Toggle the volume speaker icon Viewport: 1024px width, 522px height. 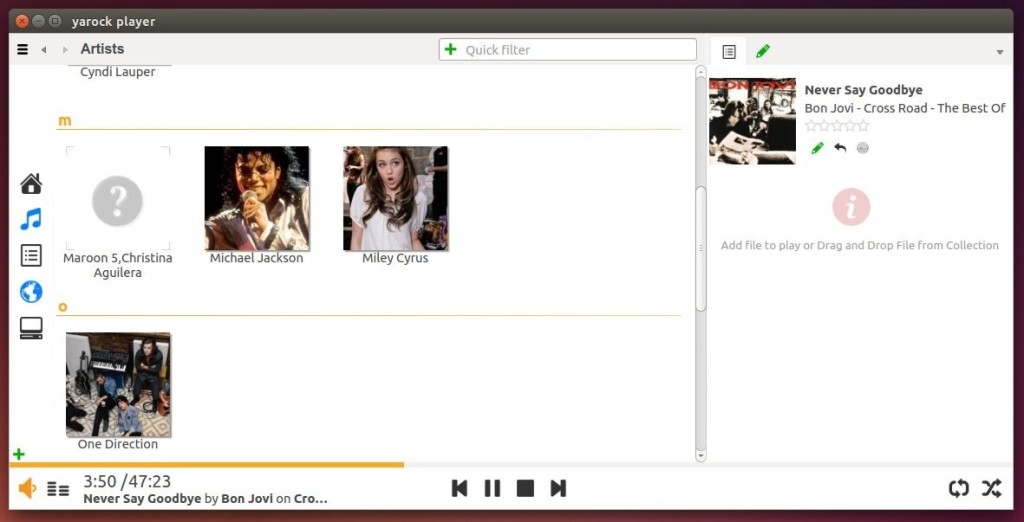tap(27, 488)
